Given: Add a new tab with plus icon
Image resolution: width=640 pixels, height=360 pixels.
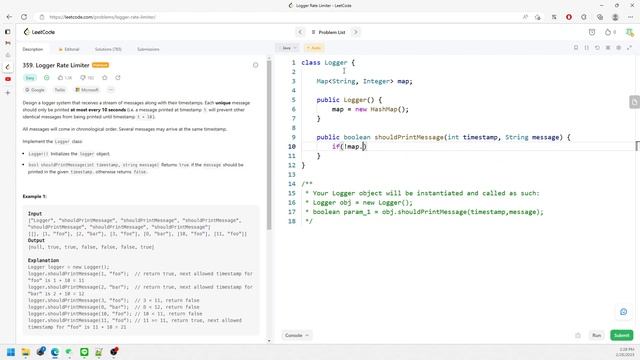Looking at the screenshot, I should (x=8, y=93).
